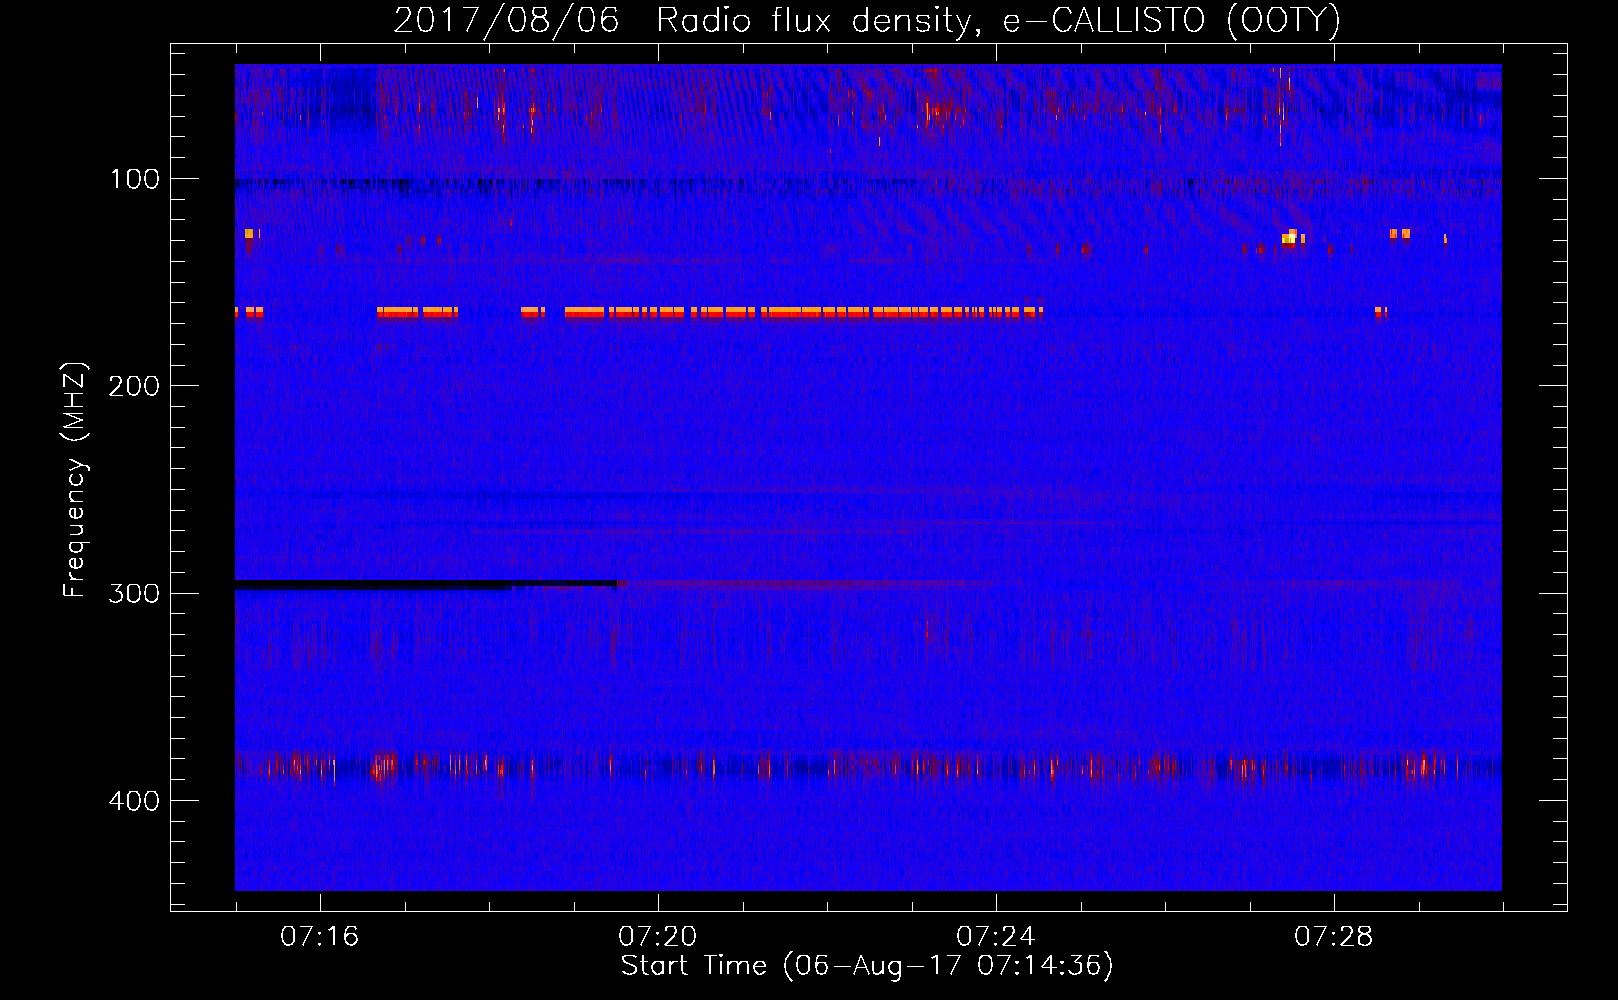1618x1000 pixels.
Task: Click the "Start Time (06-Aug-17 07:14:36)" label
Action: pyautogui.click(x=867, y=966)
